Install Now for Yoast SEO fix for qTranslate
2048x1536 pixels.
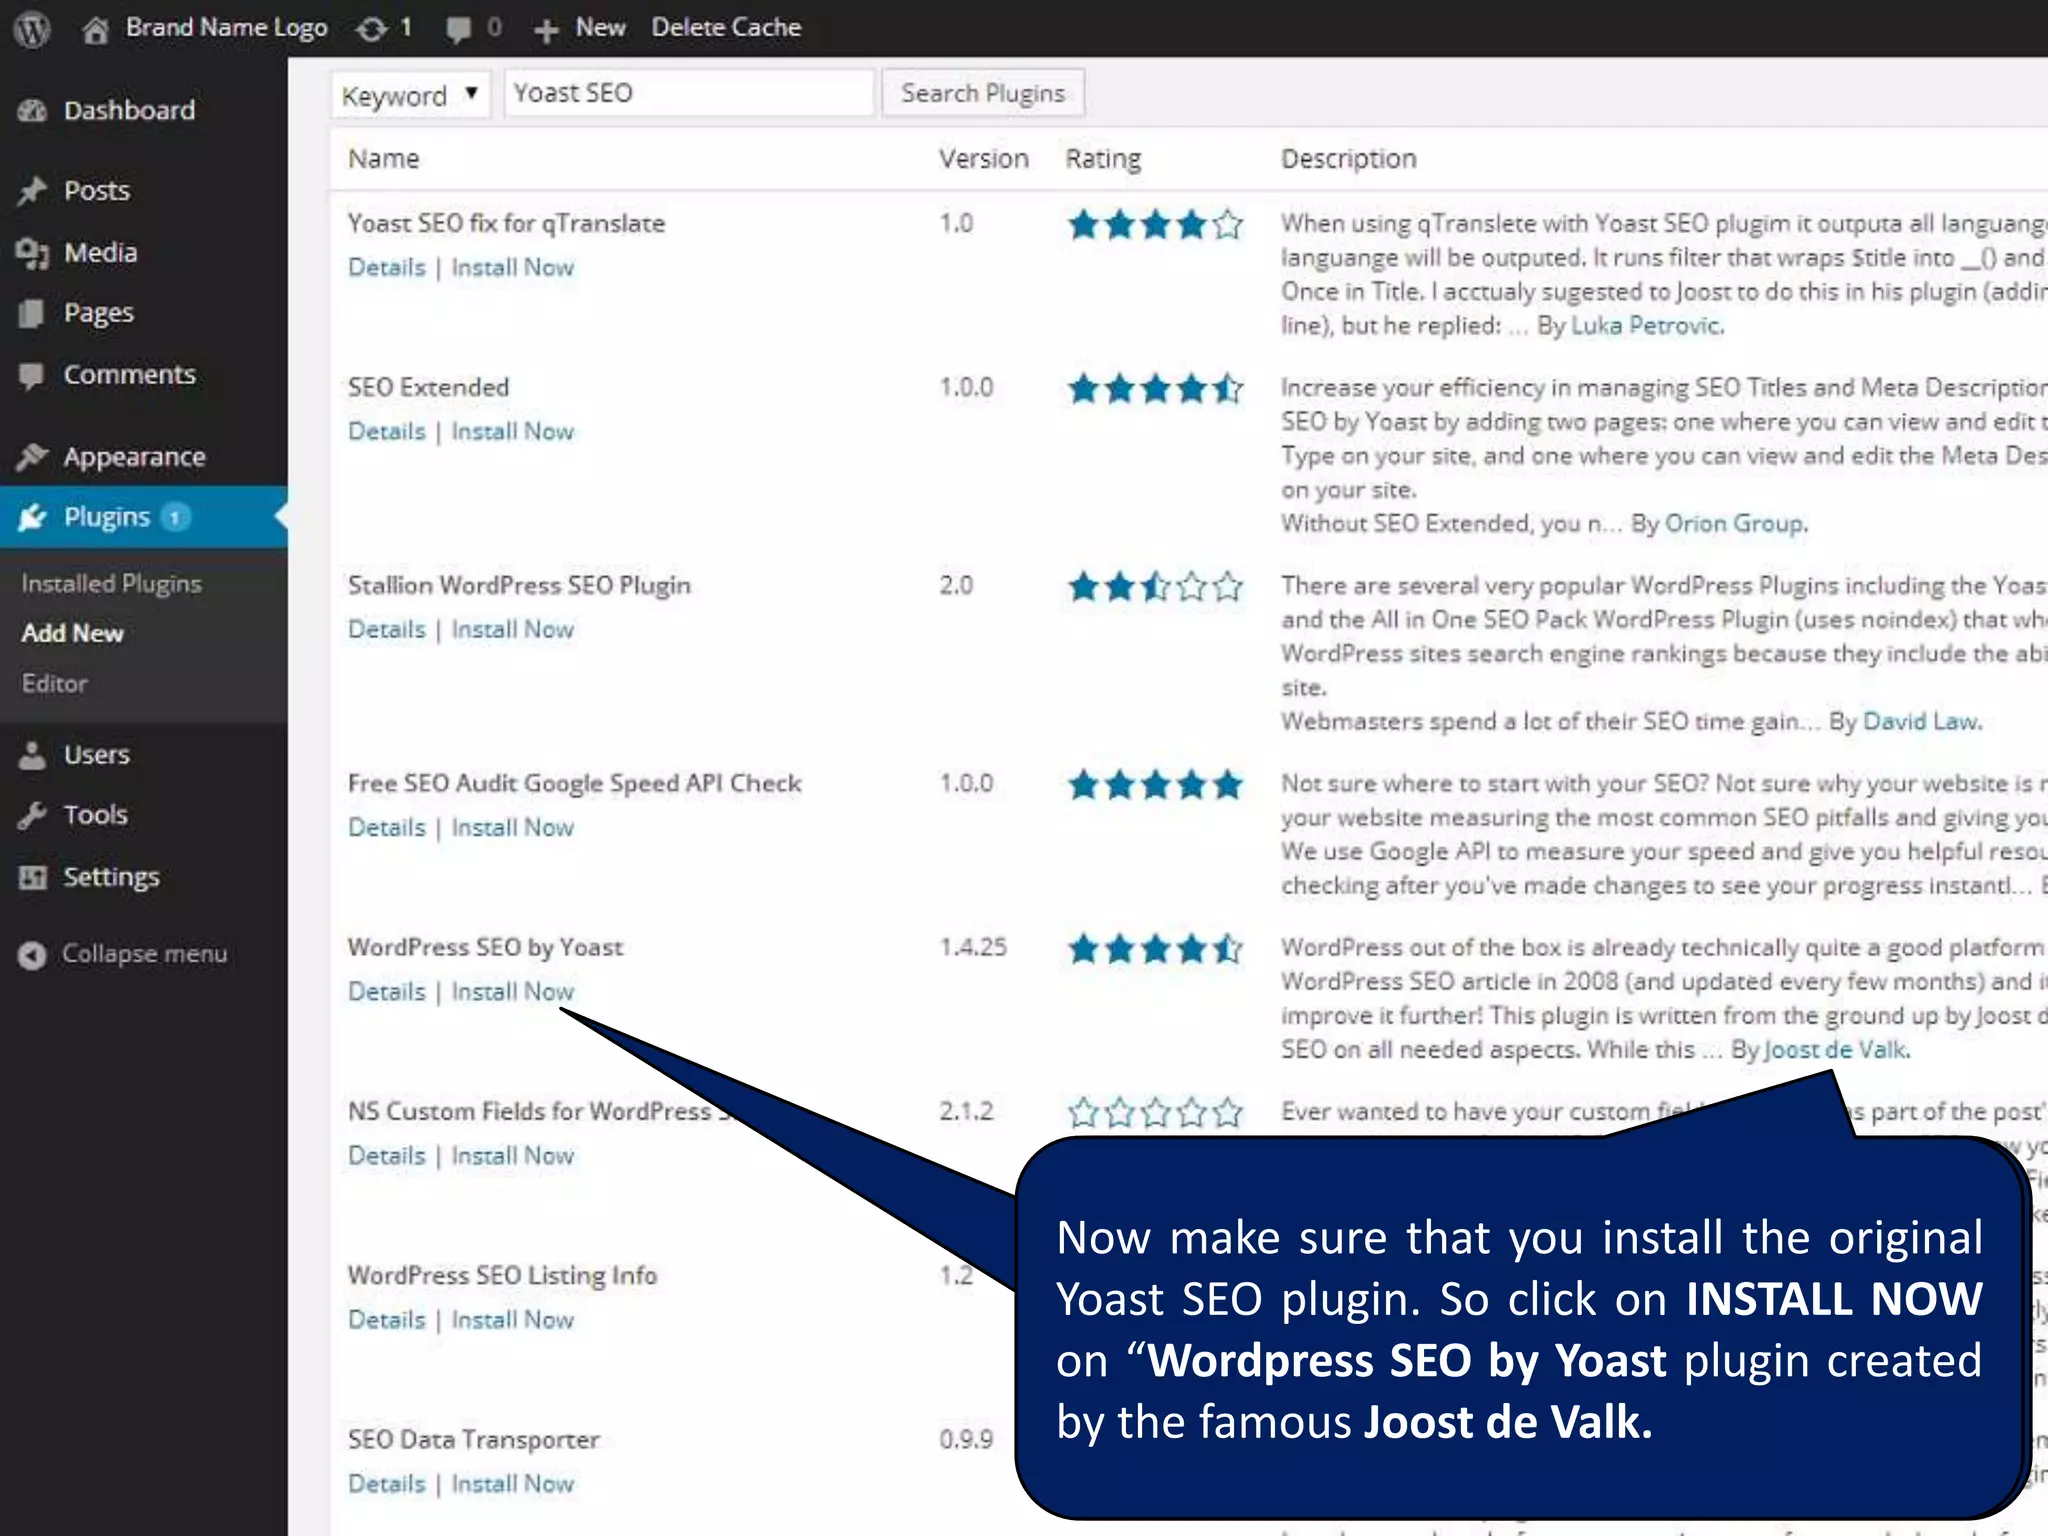pos(512,267)
